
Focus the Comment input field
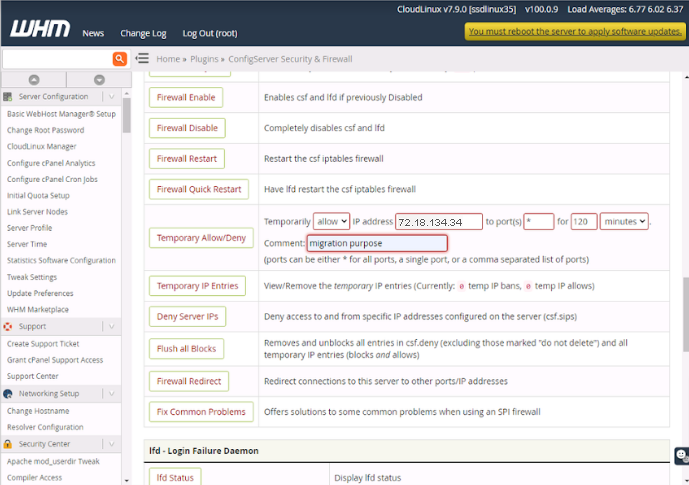[377, 243]
